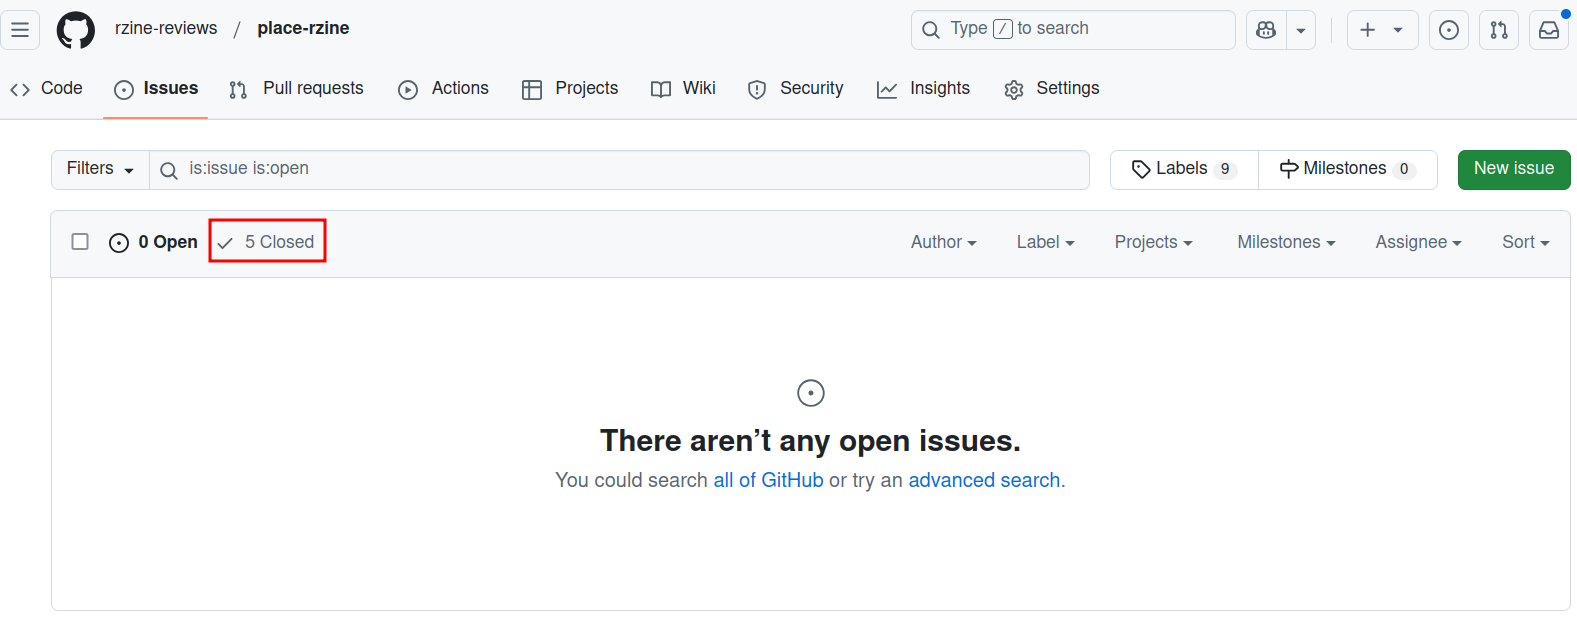Image resolution: width=1577 pixels, height=617 pixels.
Task: Show the 5 Closed issues
Action: pos(267,242)
